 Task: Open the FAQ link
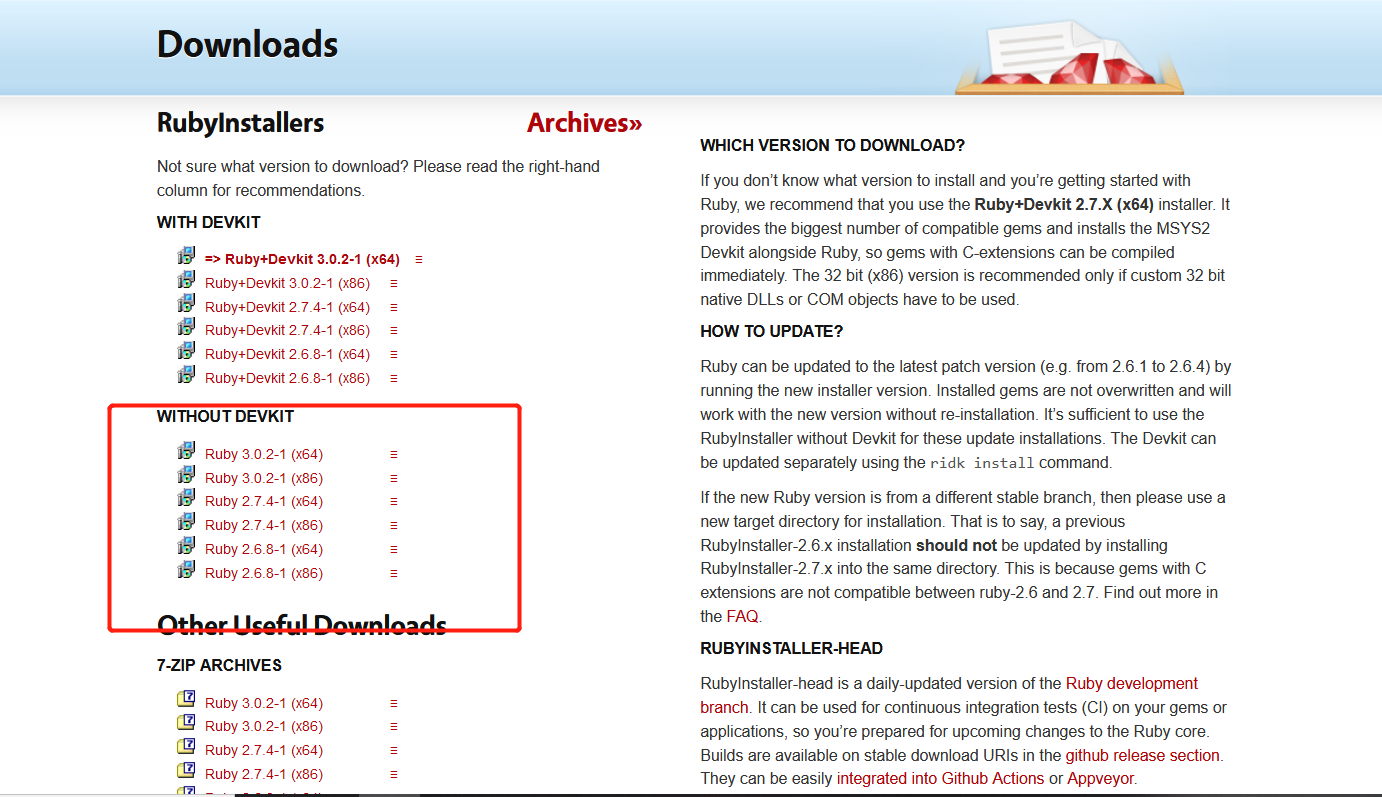point(743,616)
